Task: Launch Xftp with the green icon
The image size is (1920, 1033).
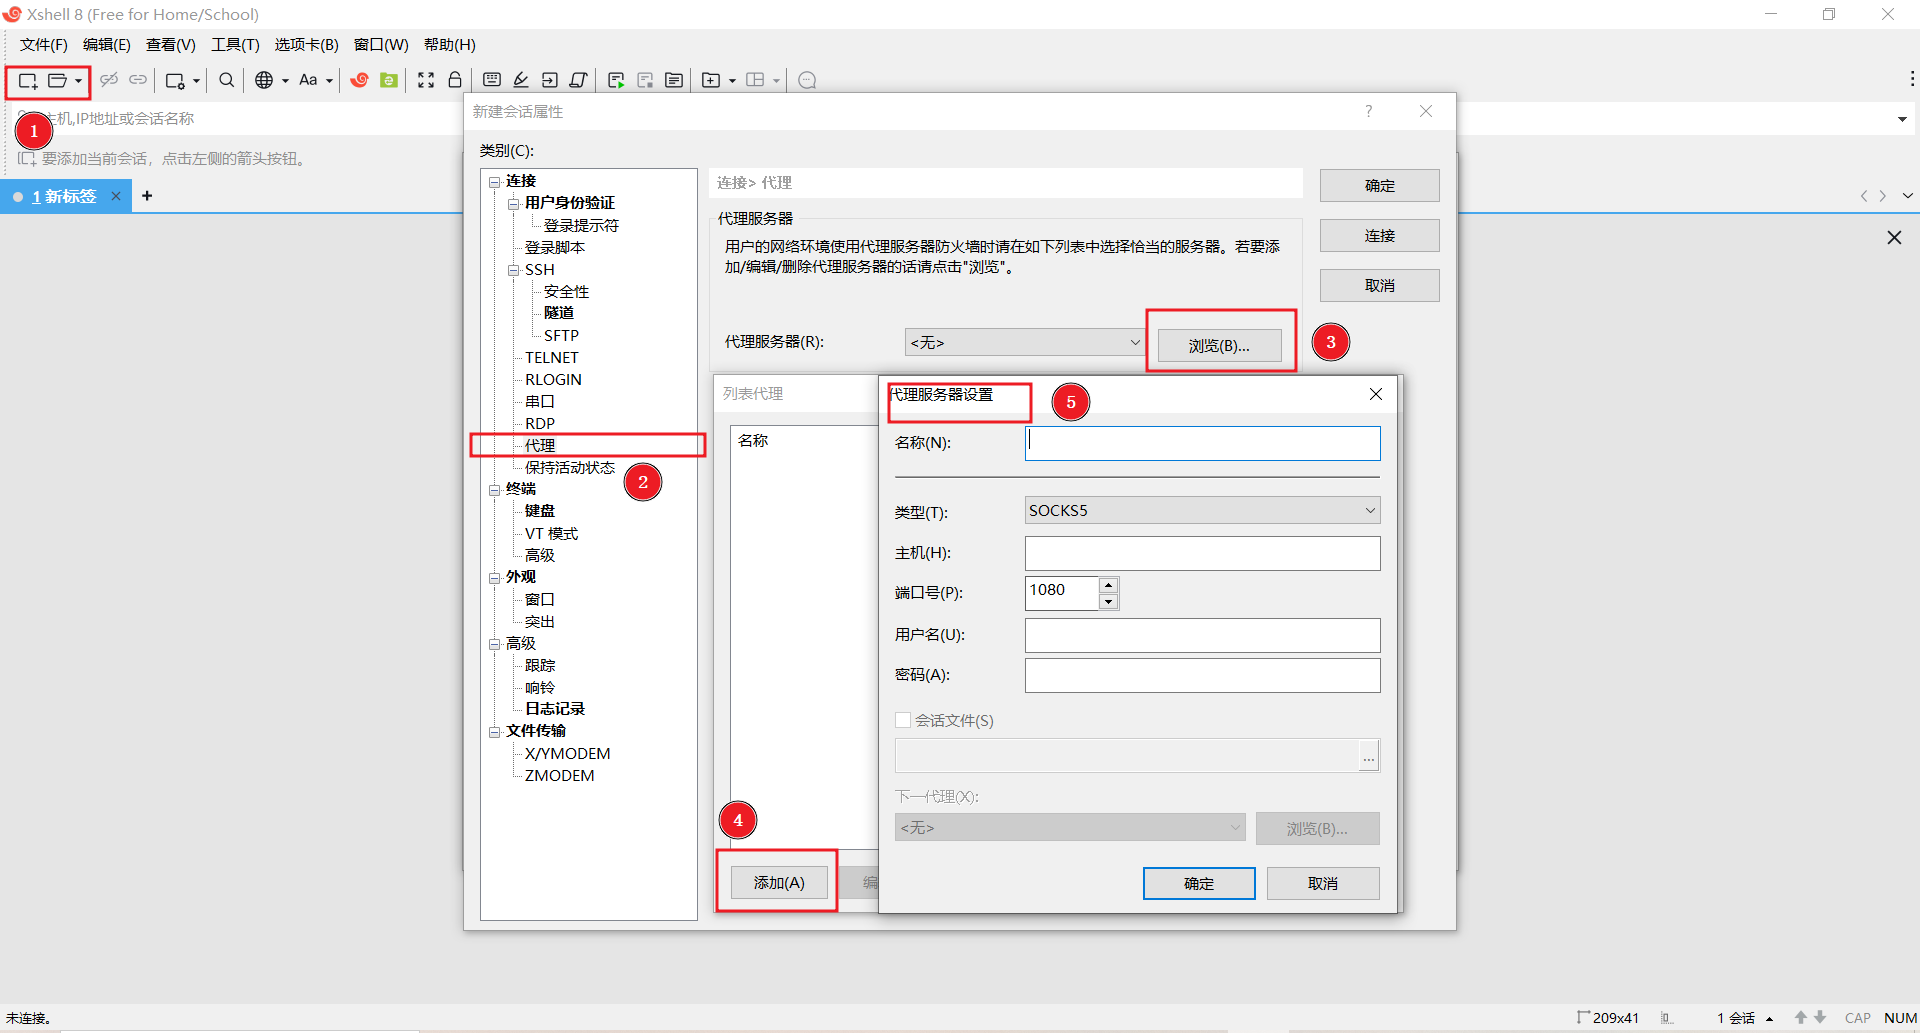Action: (389, 80)
